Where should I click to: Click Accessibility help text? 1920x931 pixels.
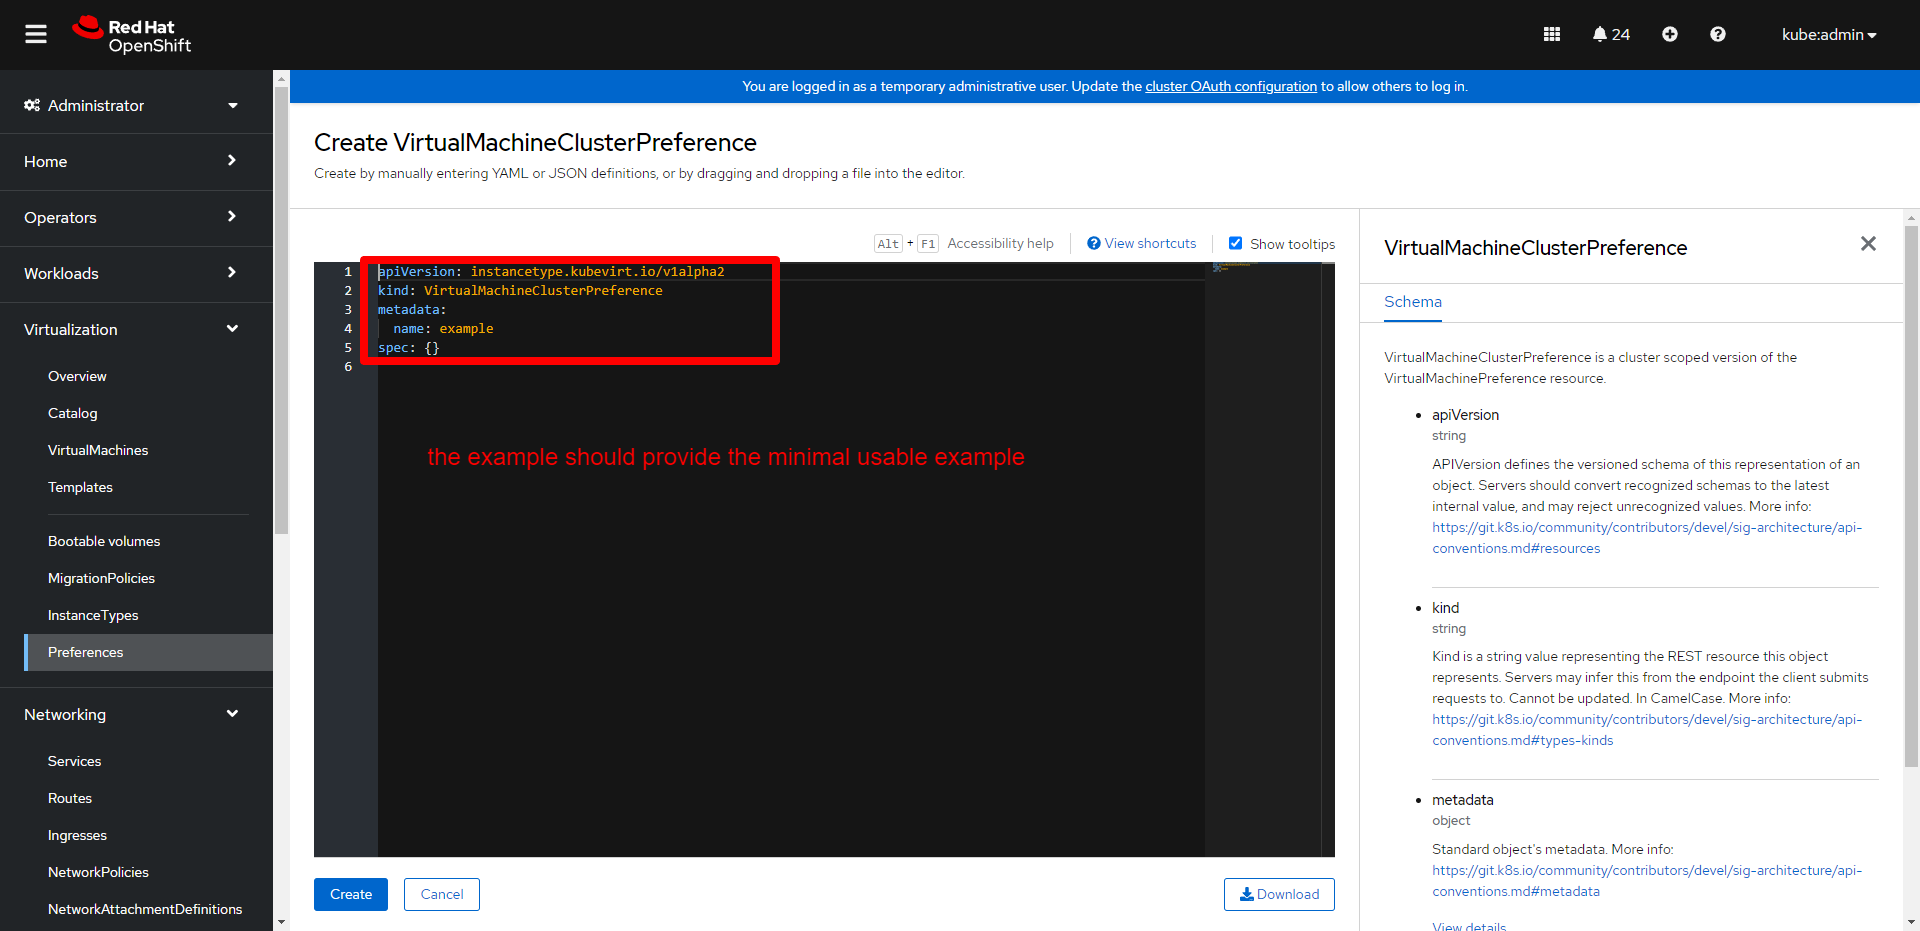click(1000, 243)
